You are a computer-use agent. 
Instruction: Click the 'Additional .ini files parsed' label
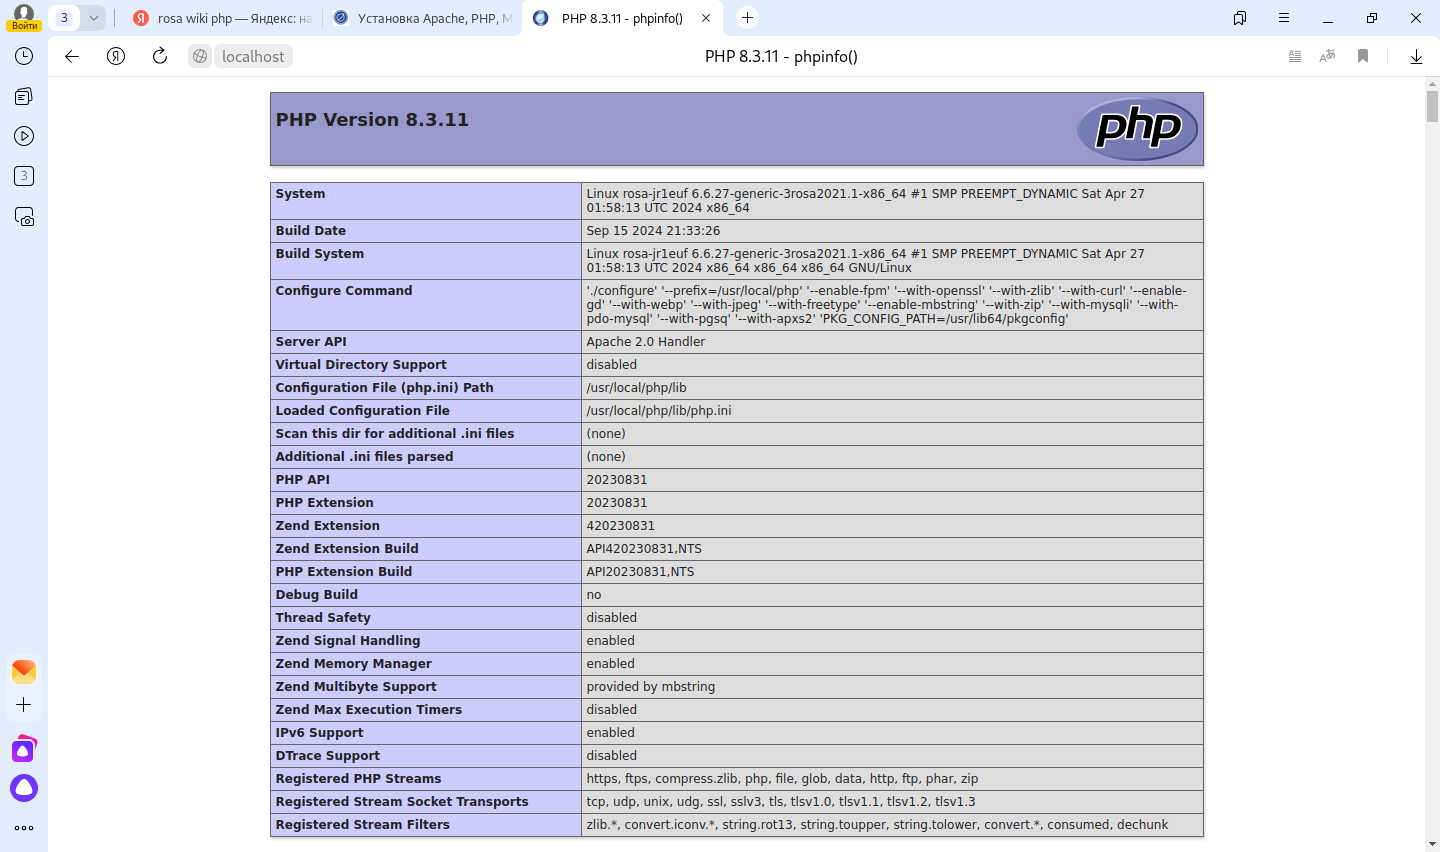coord(365,457)
